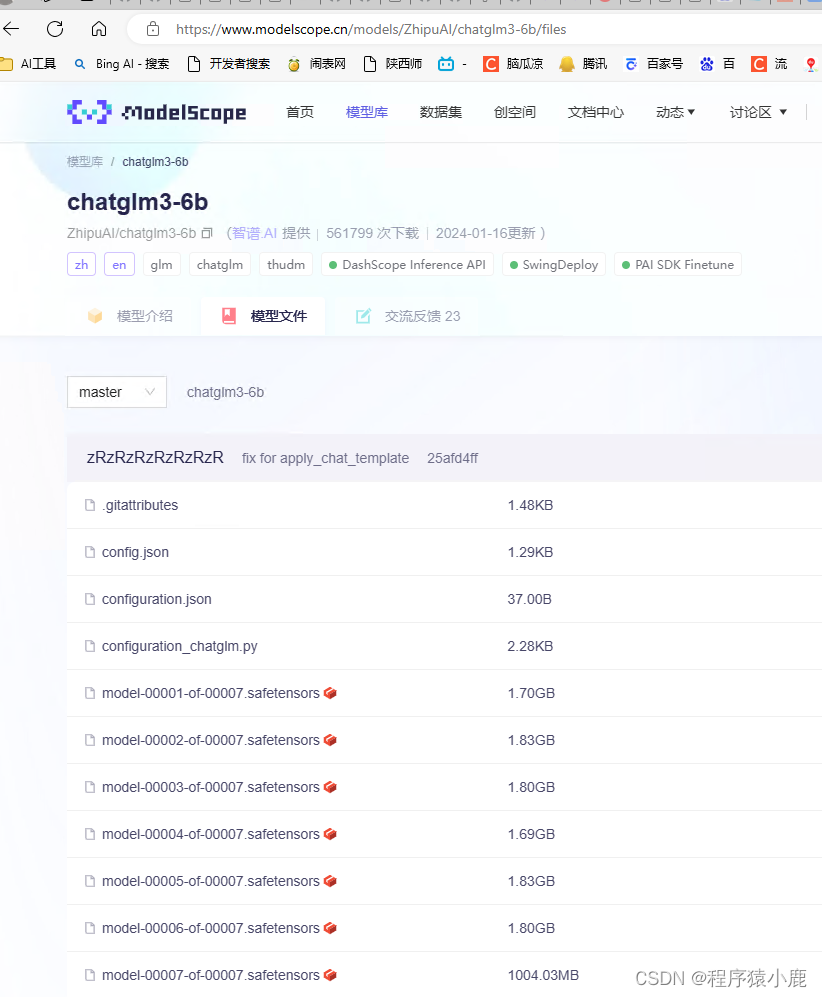822x997 pixels.
Task: Open the configuration_chatglm.py file
Action: tap(179, 646)
